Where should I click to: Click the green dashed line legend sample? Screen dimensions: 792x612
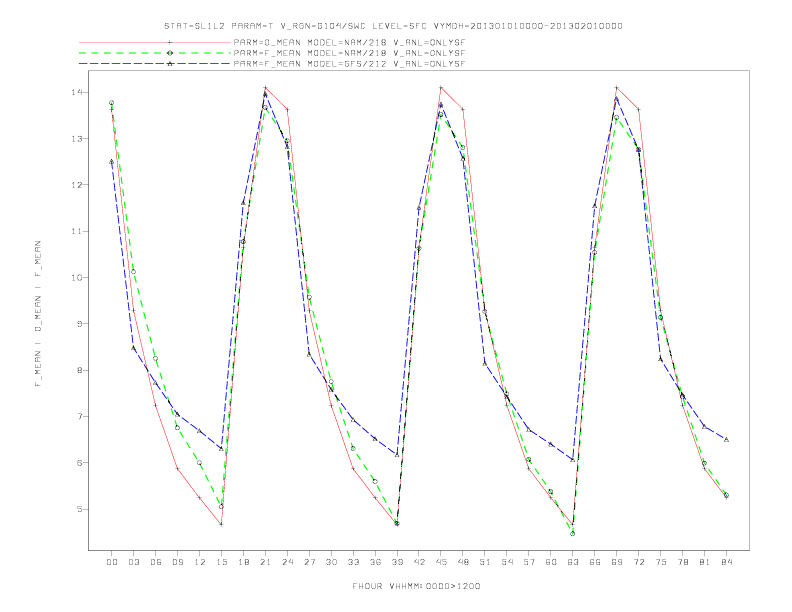(155, 53)
